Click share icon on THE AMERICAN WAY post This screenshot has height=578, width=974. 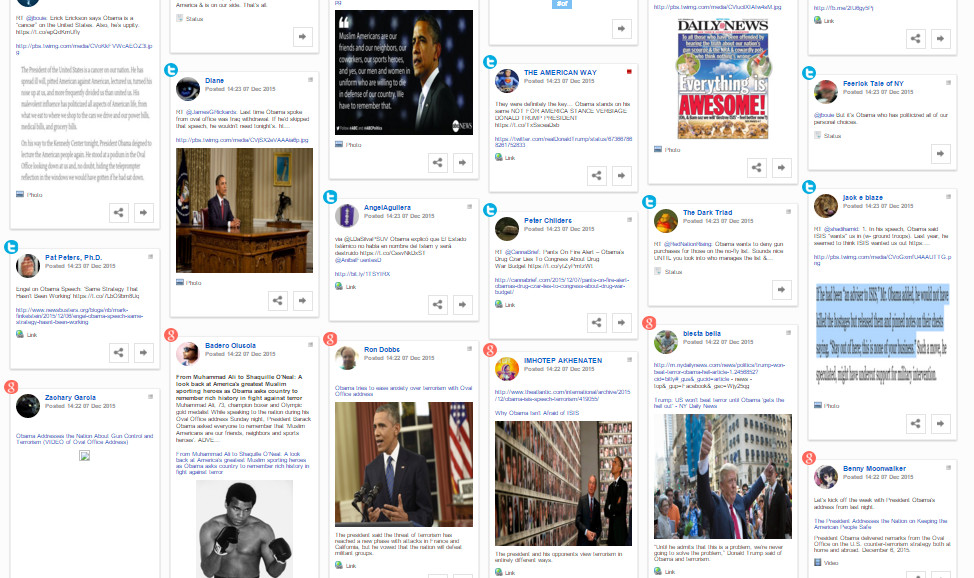click(x=597, y=176)
